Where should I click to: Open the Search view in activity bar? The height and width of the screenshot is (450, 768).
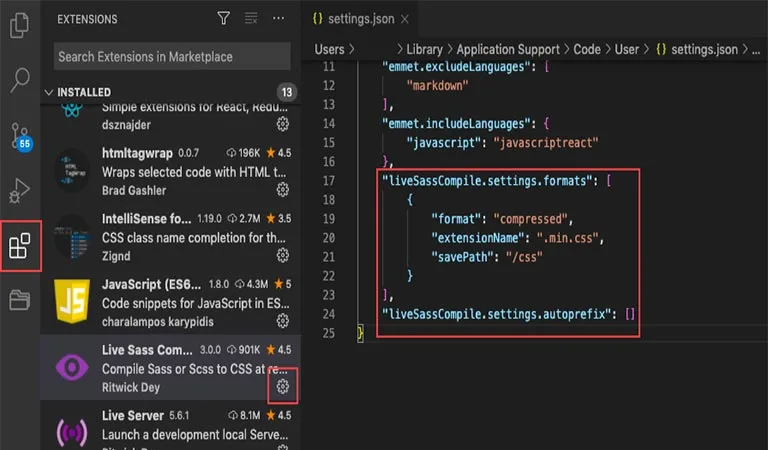pos(20,80)
